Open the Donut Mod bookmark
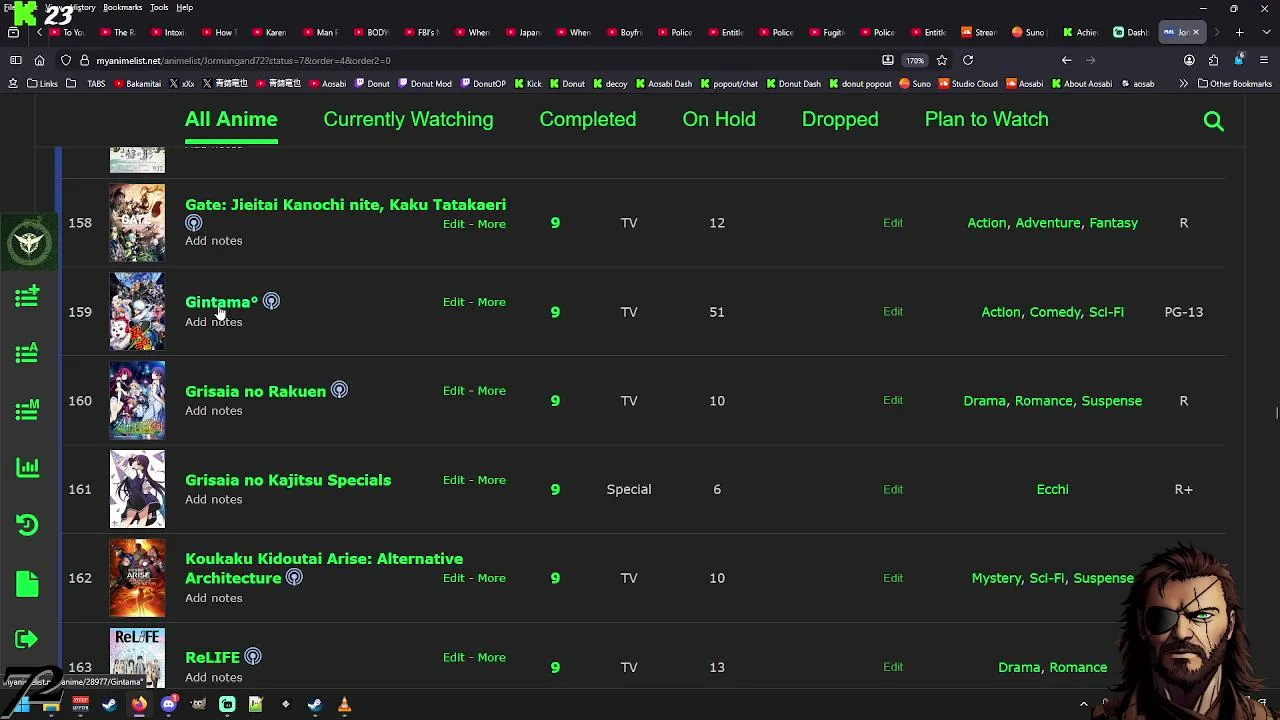Viewport: 1280px width, 720px height. click(423, 84)
